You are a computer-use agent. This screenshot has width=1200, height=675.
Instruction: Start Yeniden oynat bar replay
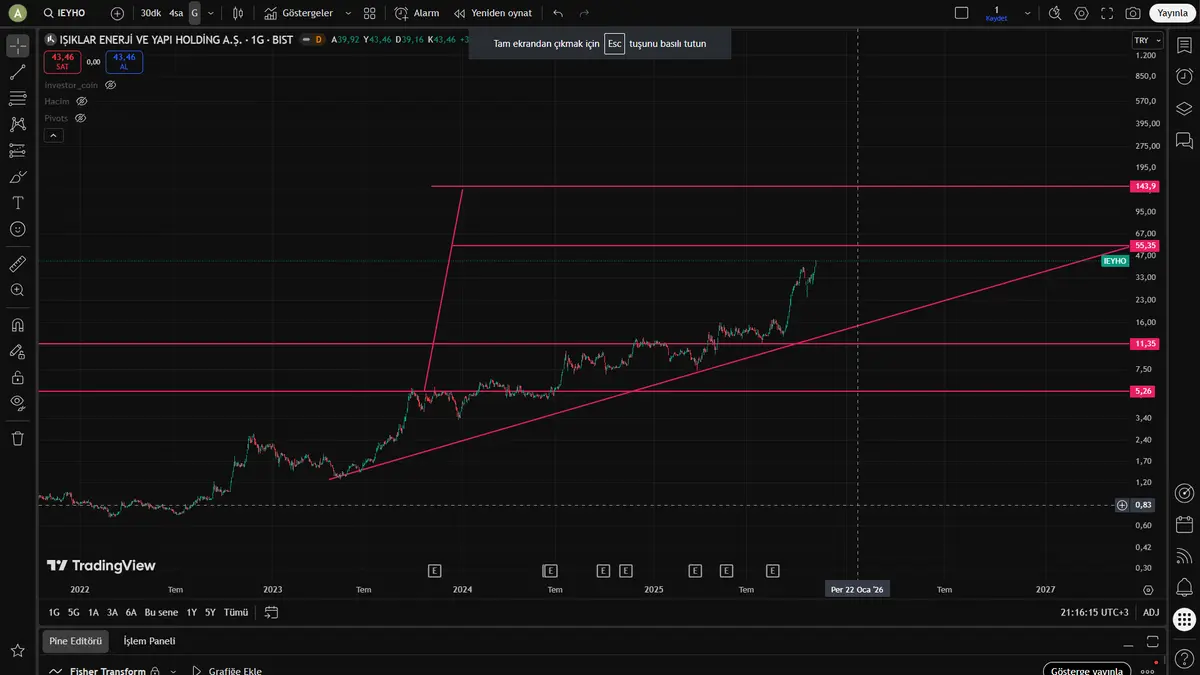492,13
